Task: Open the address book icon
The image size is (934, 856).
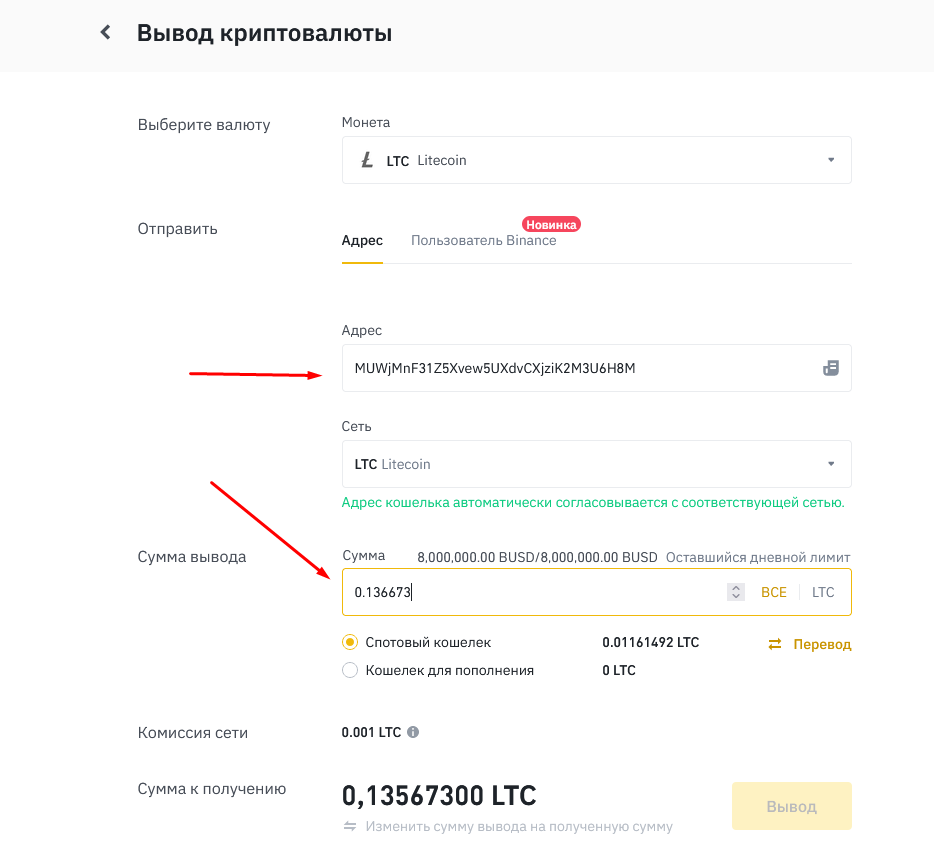Action: pos(830,368)
